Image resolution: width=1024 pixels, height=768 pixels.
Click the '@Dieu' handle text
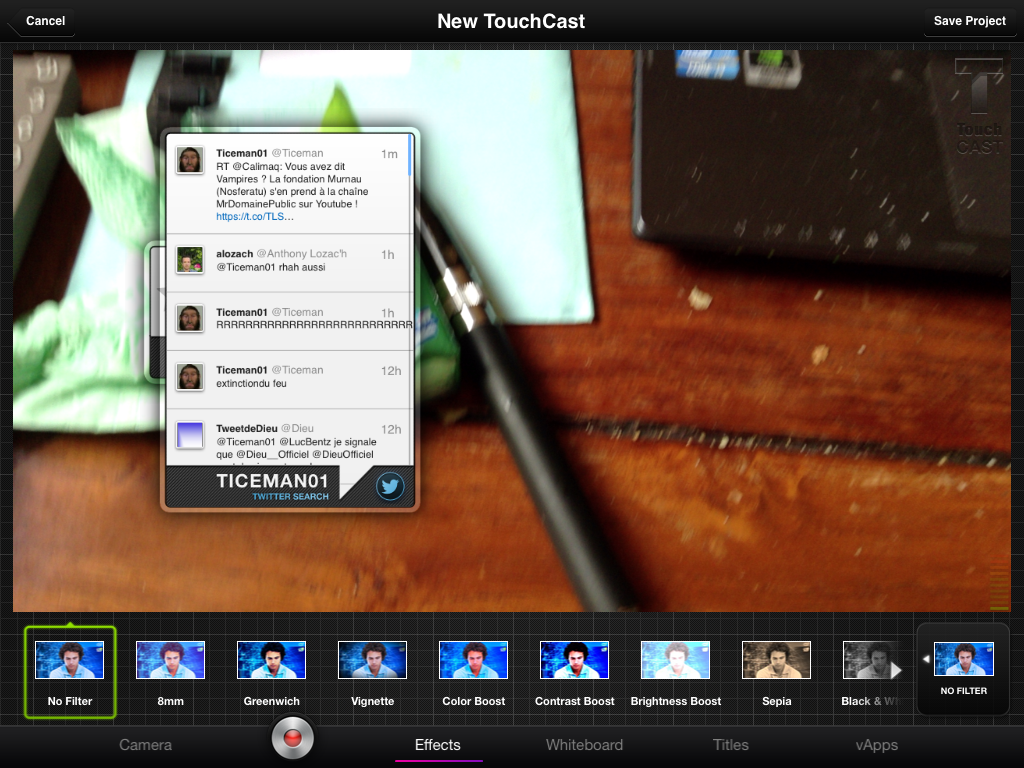point(298,428)
